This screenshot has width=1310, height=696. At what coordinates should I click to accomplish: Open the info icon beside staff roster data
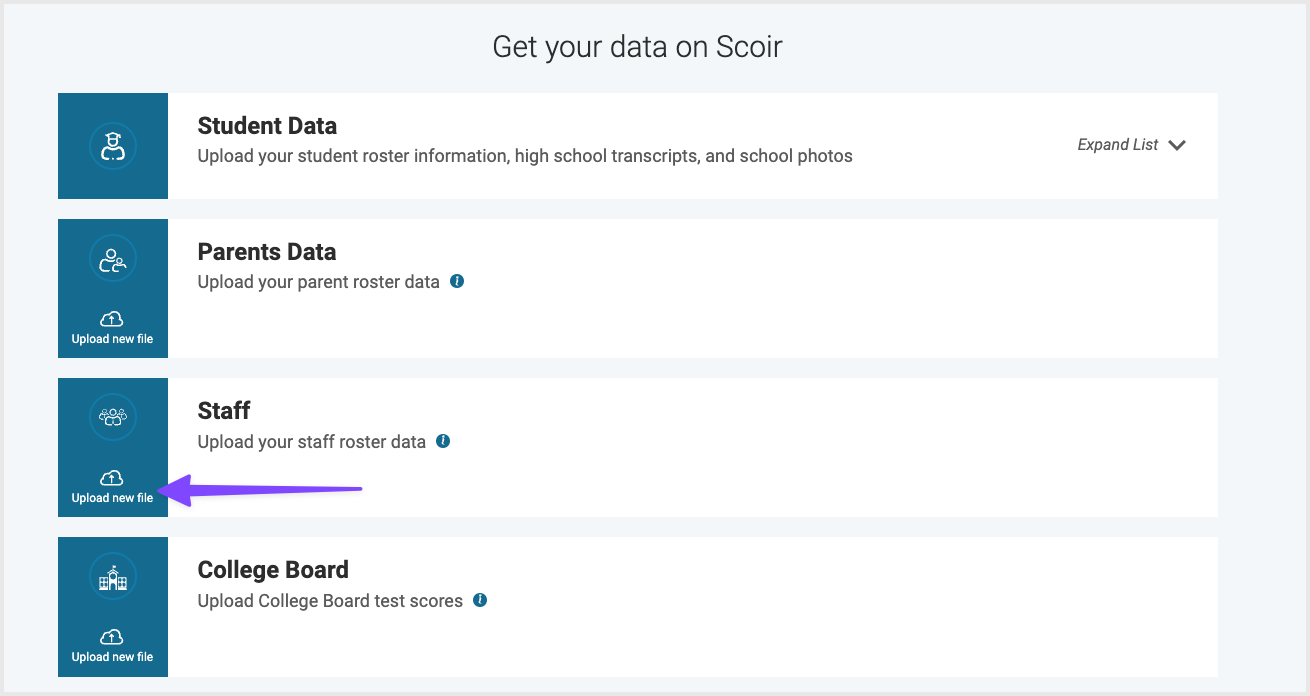tap(443, 440)
